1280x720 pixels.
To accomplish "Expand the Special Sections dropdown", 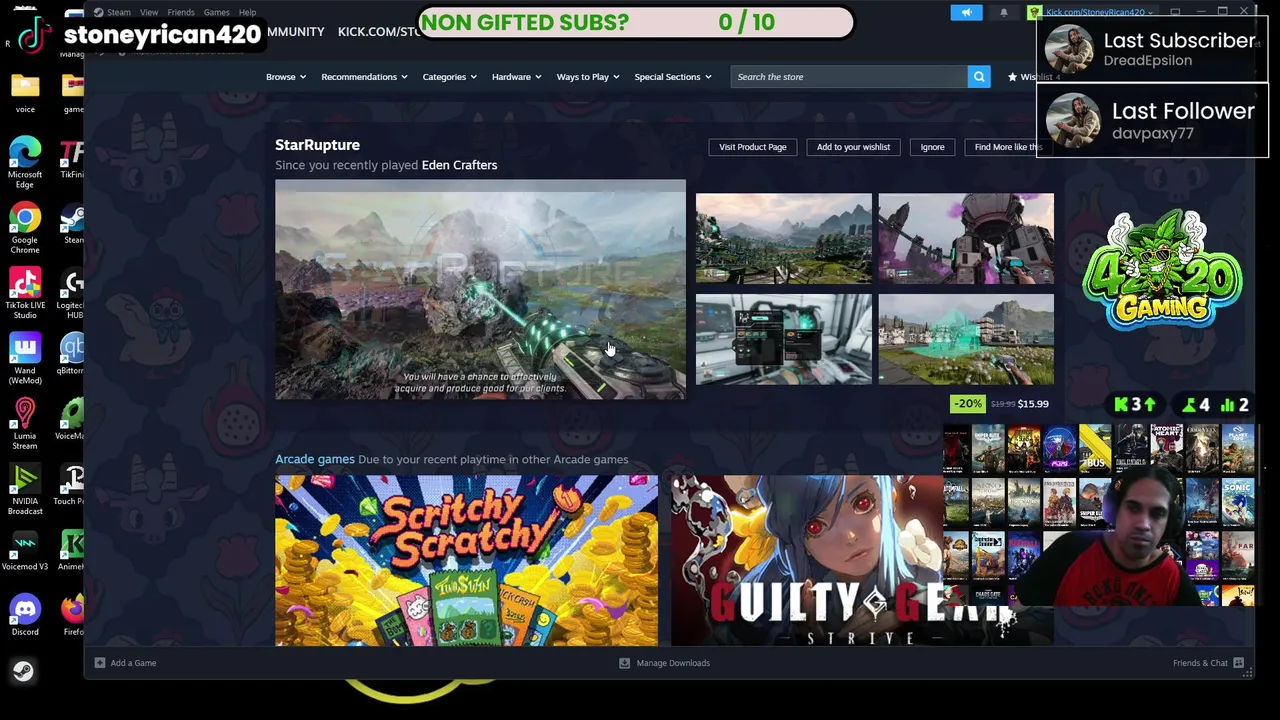I will pos(673,77).
